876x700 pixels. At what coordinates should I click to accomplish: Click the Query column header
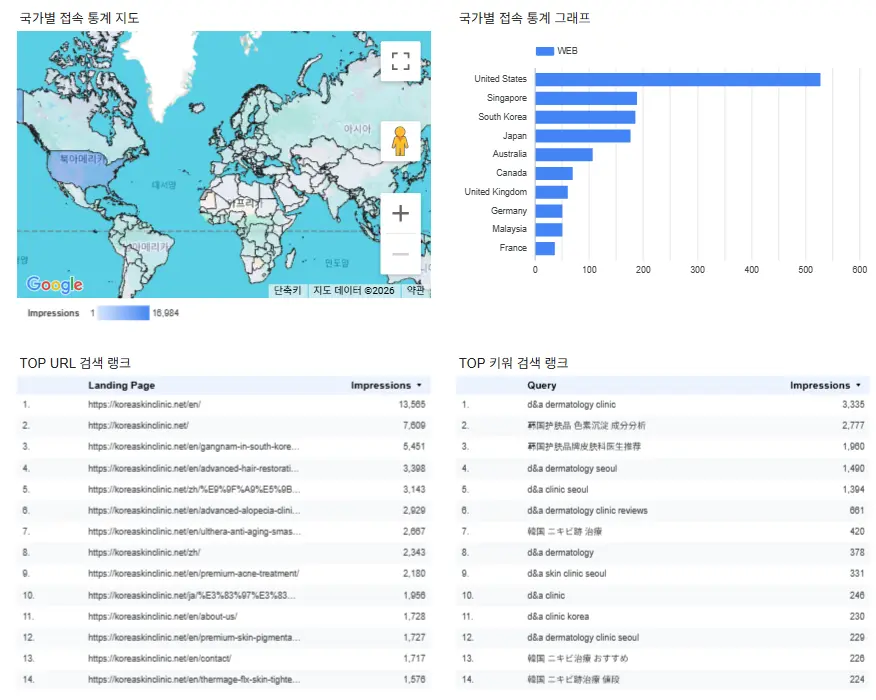click(x=542, y=385)
